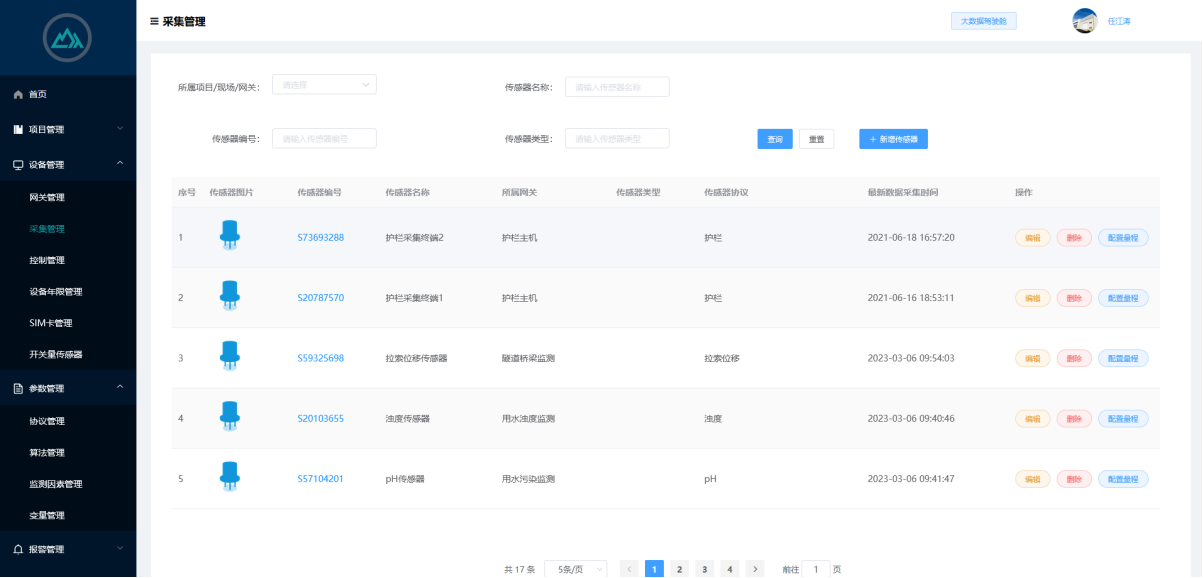
Task: Click the 查询 search button
Action: click(x=774, y=139)
